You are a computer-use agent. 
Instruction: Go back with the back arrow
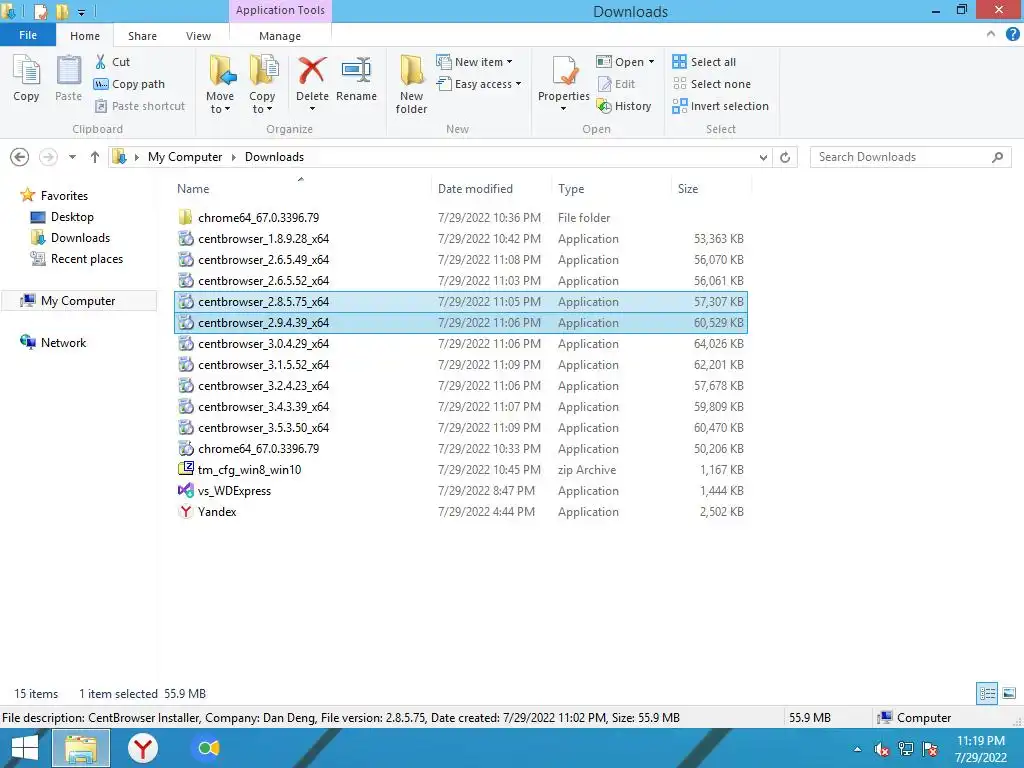click(x=20, y=157)
